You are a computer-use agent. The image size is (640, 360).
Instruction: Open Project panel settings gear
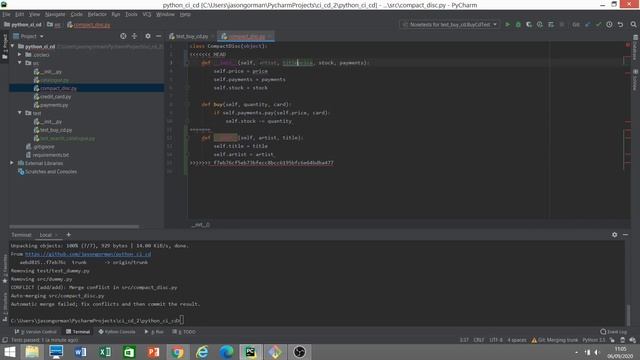pos(147,36)
